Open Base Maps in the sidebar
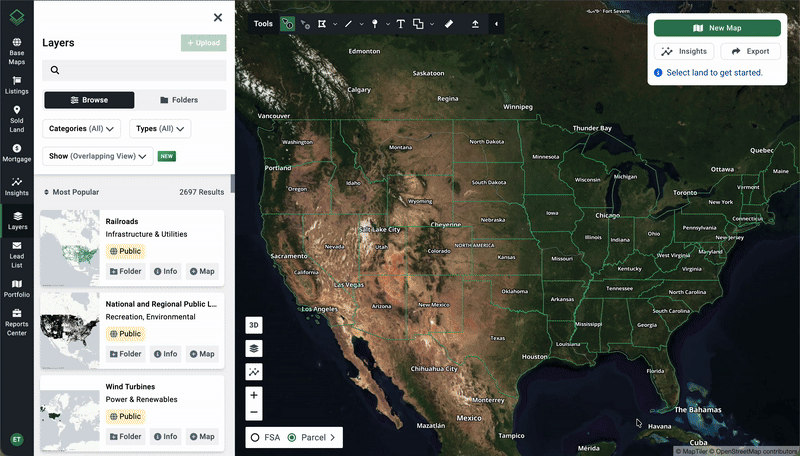The width and height of the screenshot is (800, 456). (x=17, y=51)
